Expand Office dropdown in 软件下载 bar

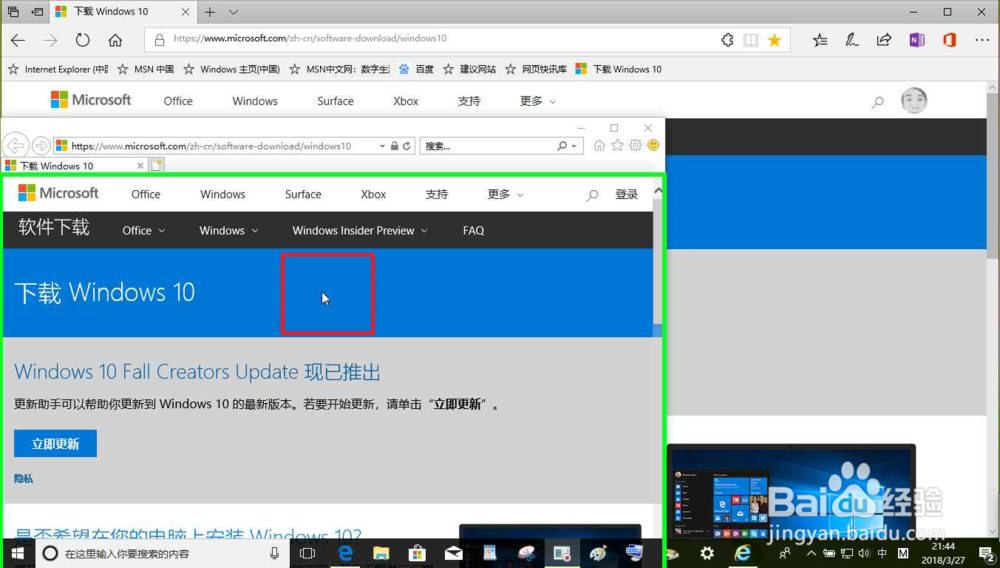point(143,231)
